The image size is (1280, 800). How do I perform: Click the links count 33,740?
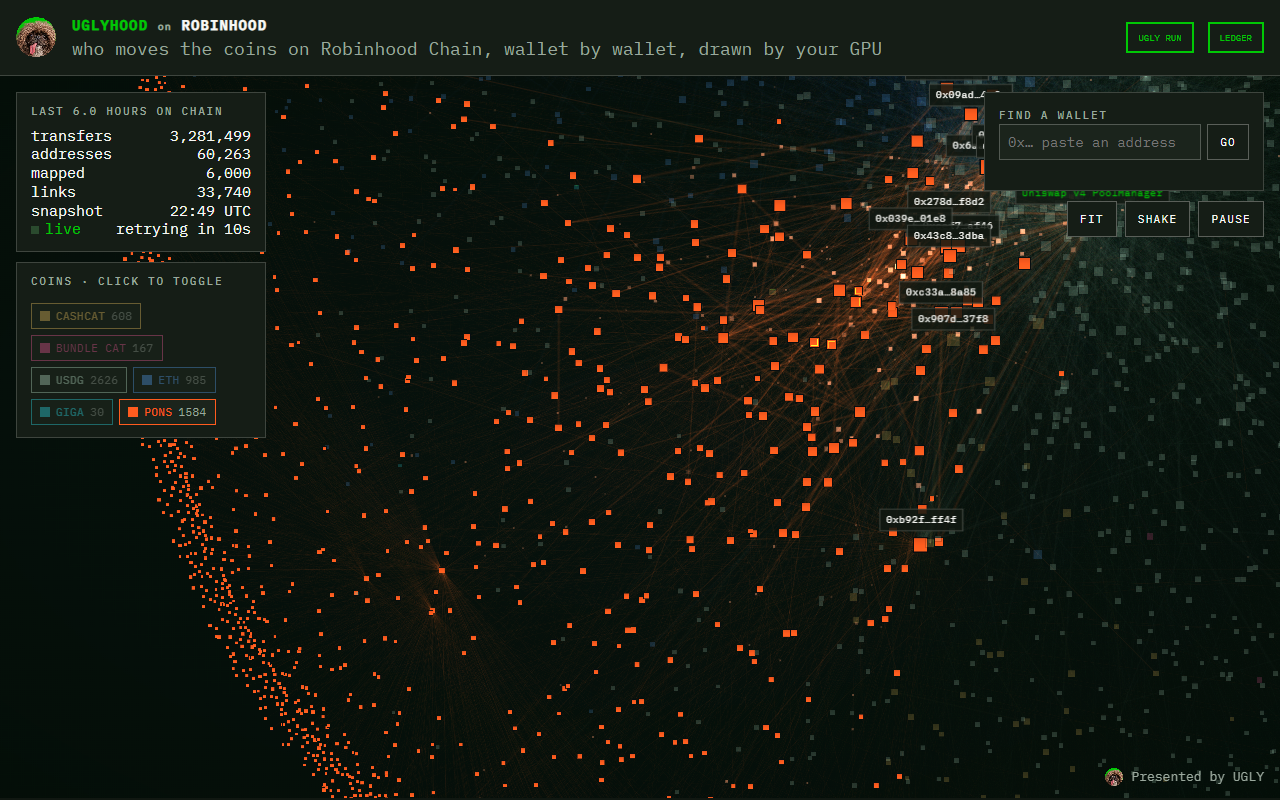224,193
